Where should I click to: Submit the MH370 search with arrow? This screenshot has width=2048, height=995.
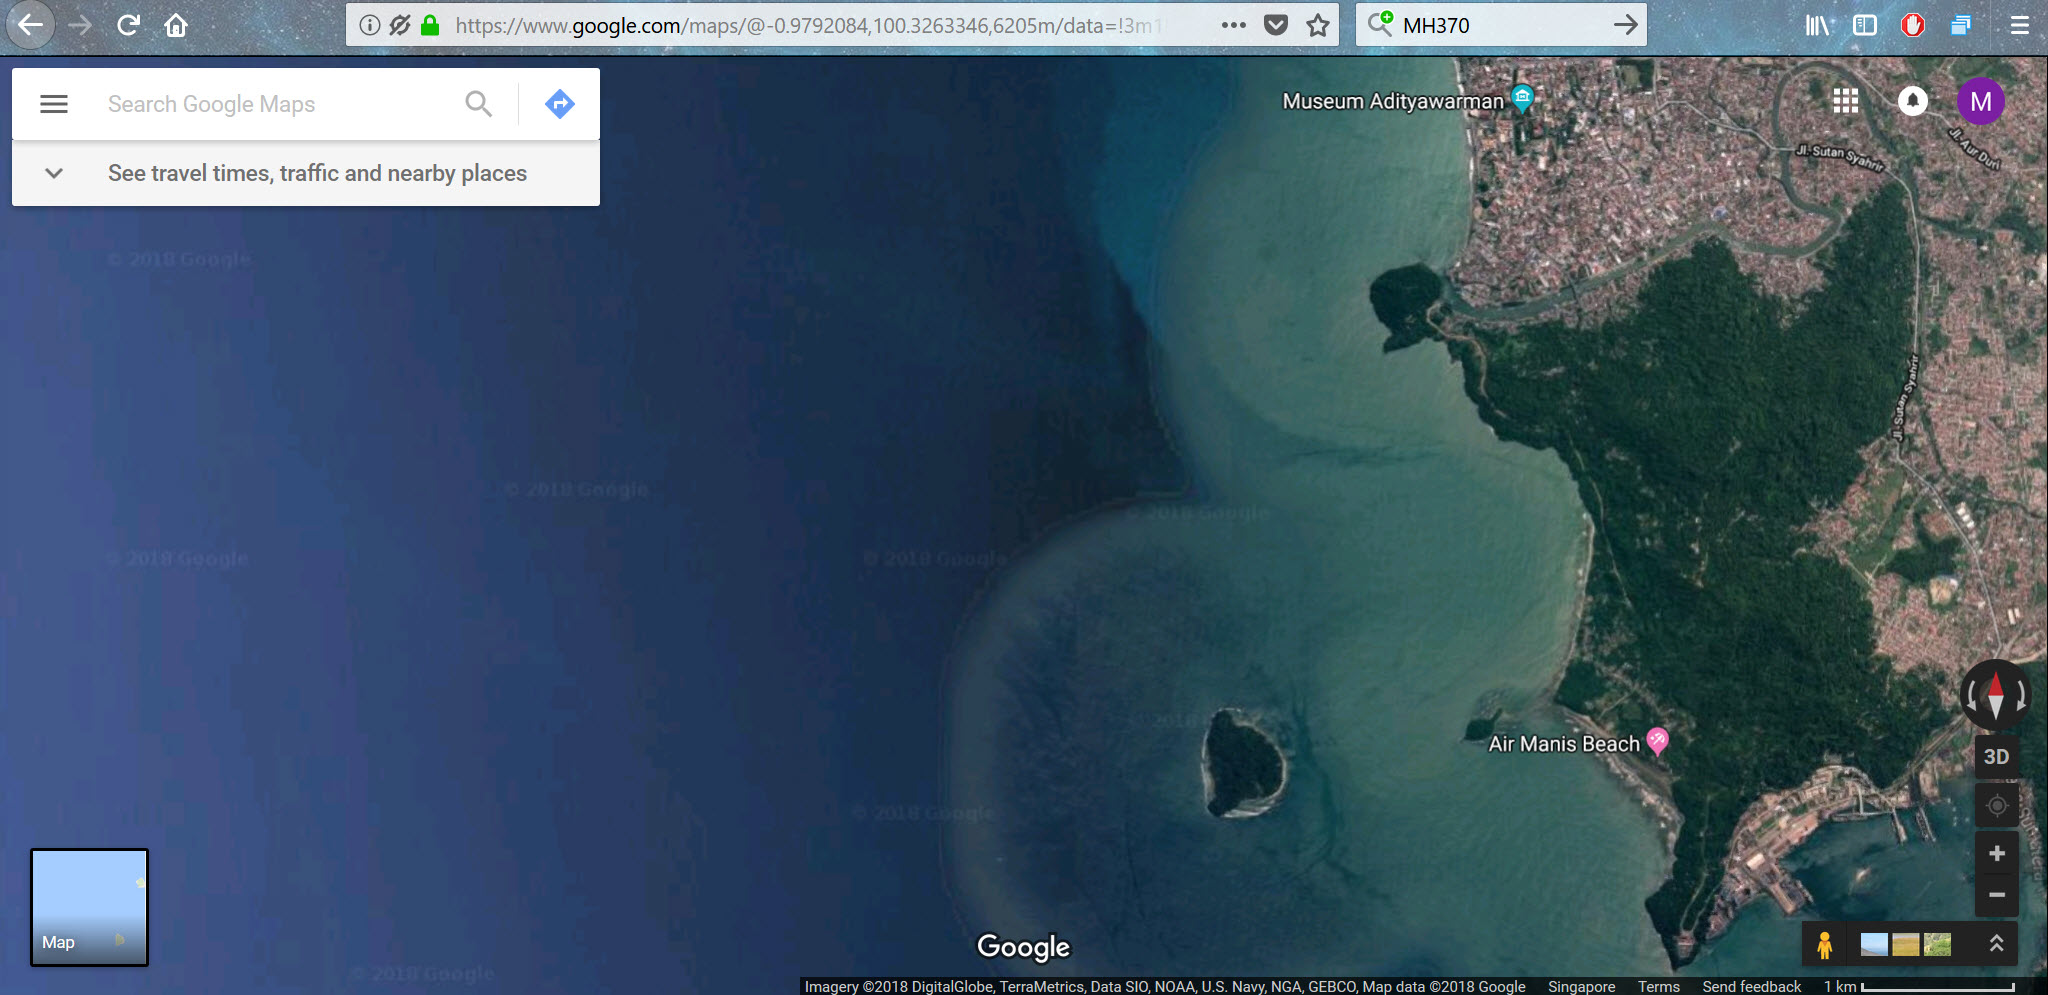(x=1625, y=25)
